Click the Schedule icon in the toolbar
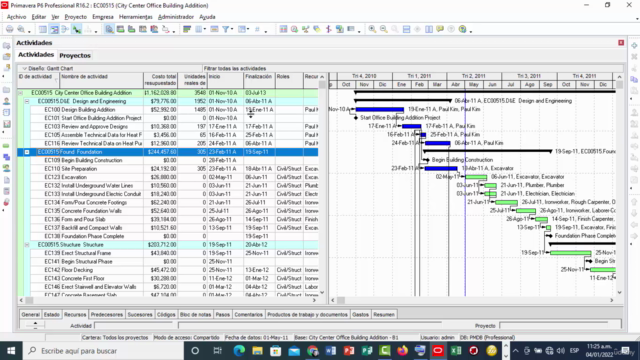This screenshot has width=640, height=360. pos(294,29)
